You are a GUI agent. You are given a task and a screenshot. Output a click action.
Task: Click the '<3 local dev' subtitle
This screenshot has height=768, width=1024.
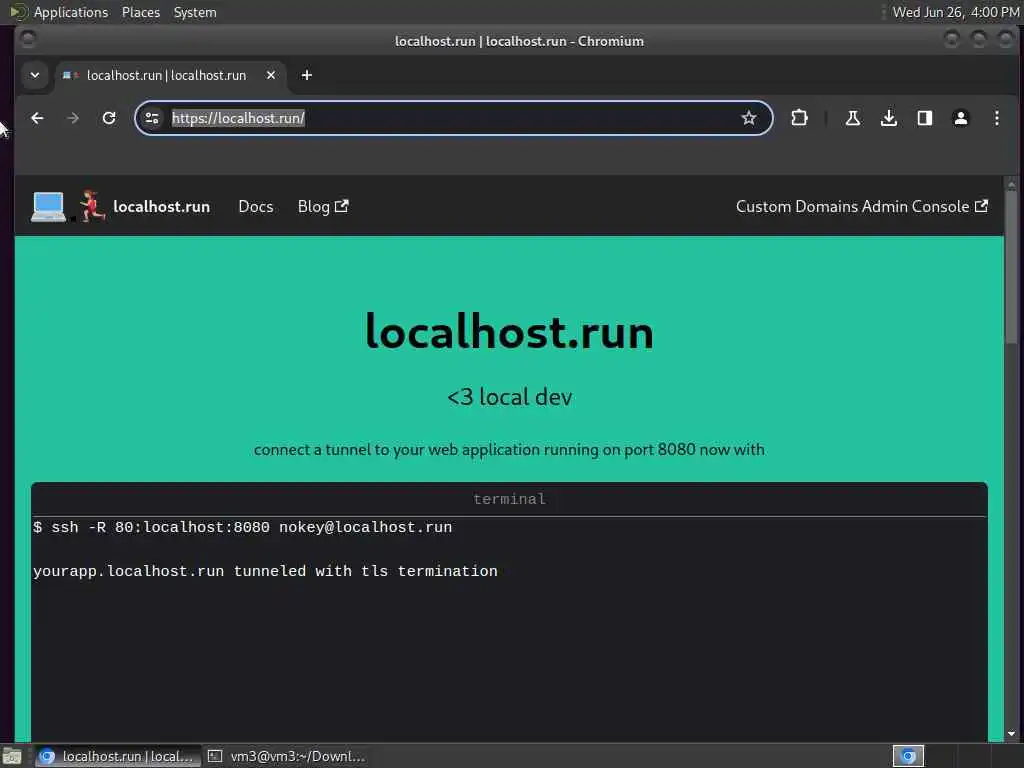click(x=509, y=397)
